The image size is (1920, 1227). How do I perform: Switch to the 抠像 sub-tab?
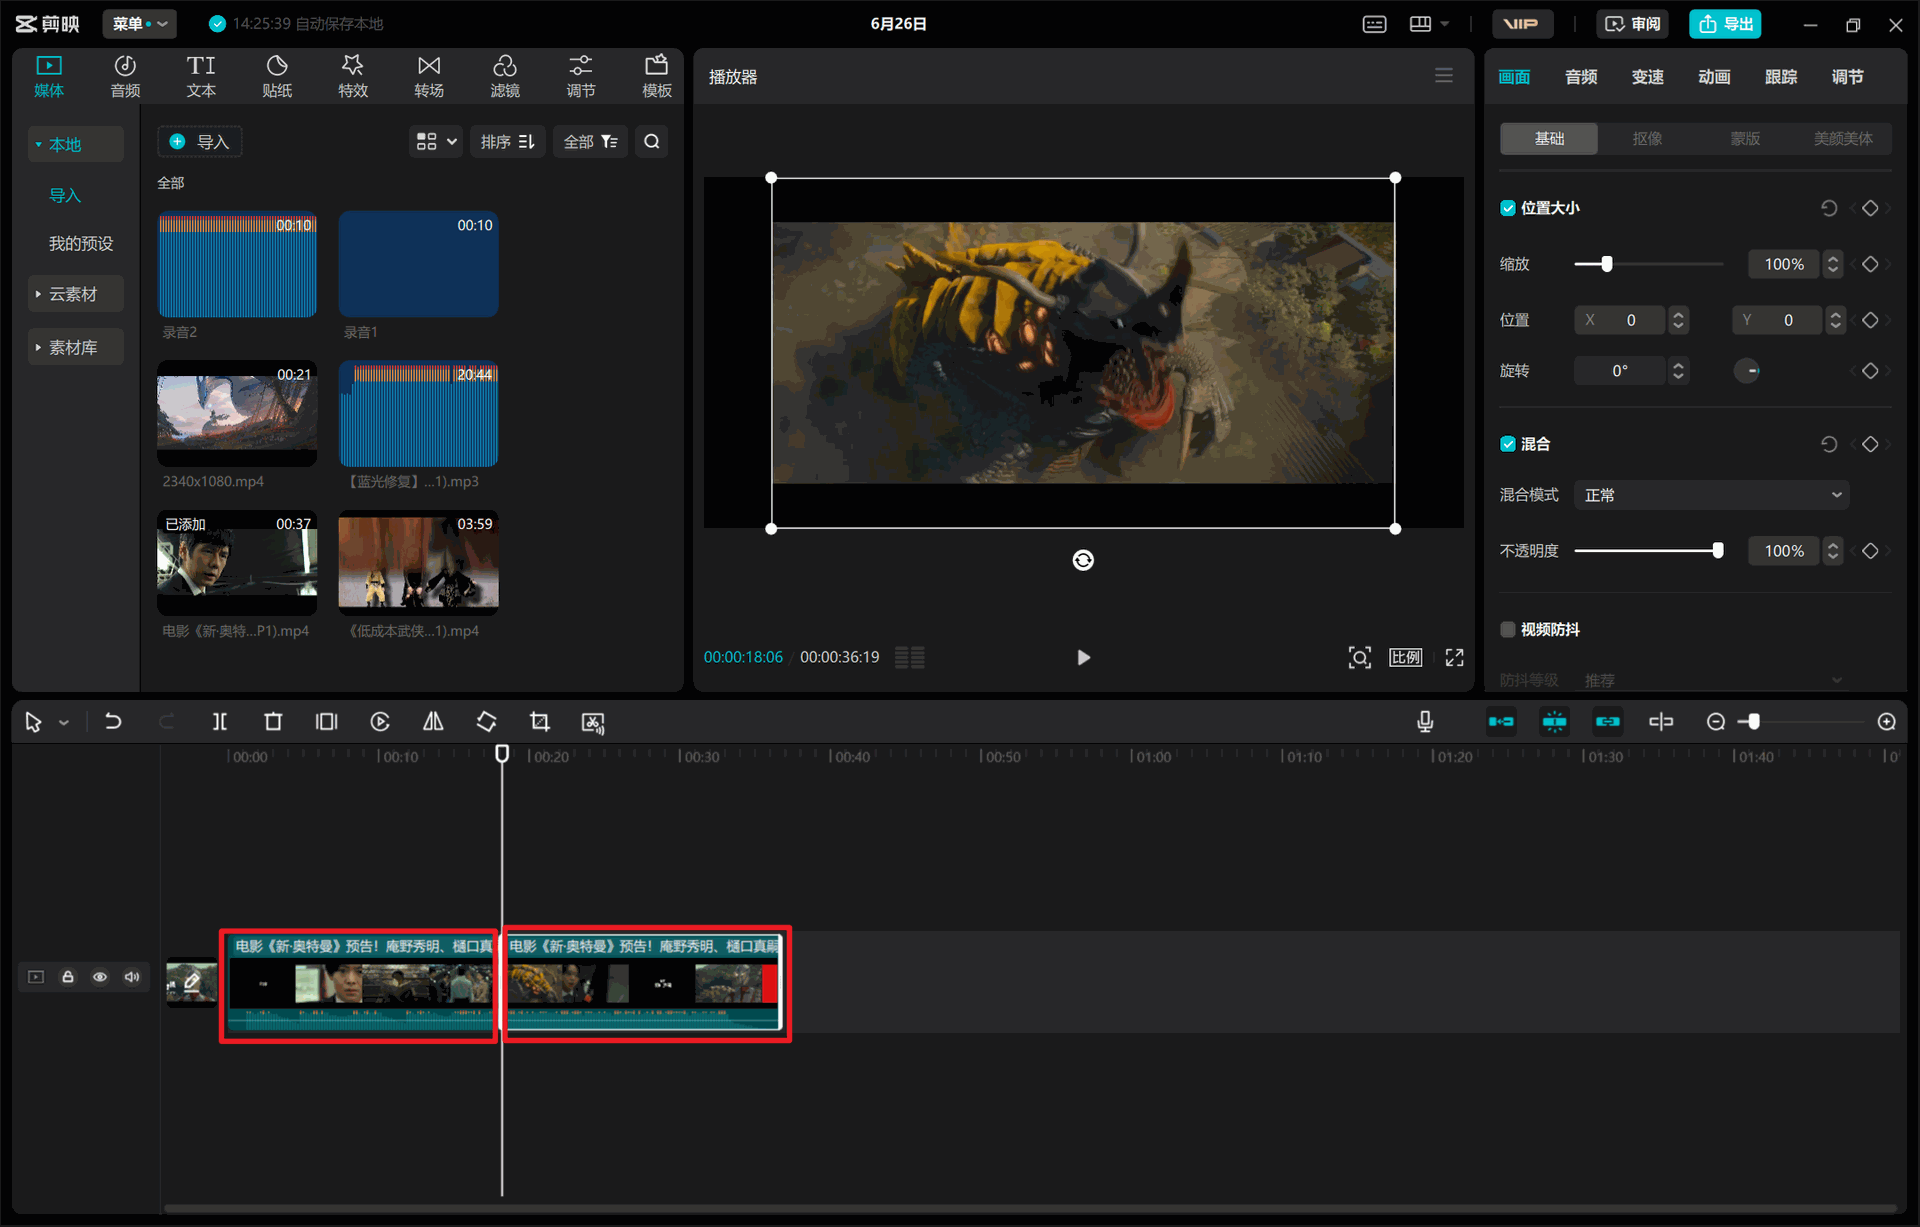point(1647,139)
